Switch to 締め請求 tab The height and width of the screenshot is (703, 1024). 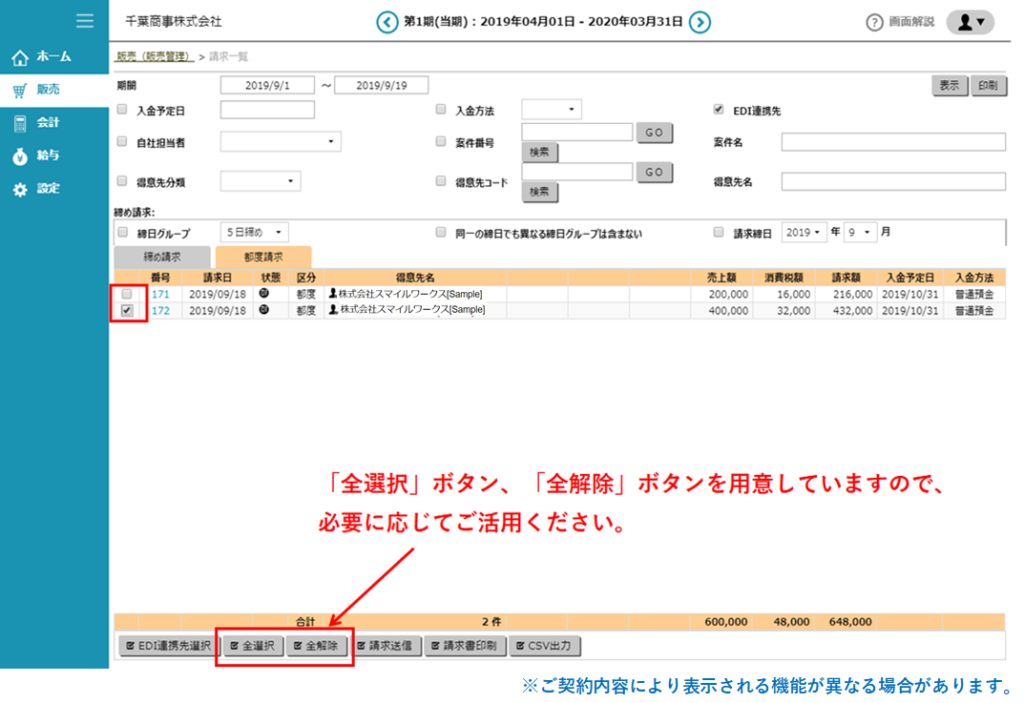(163, 257)
